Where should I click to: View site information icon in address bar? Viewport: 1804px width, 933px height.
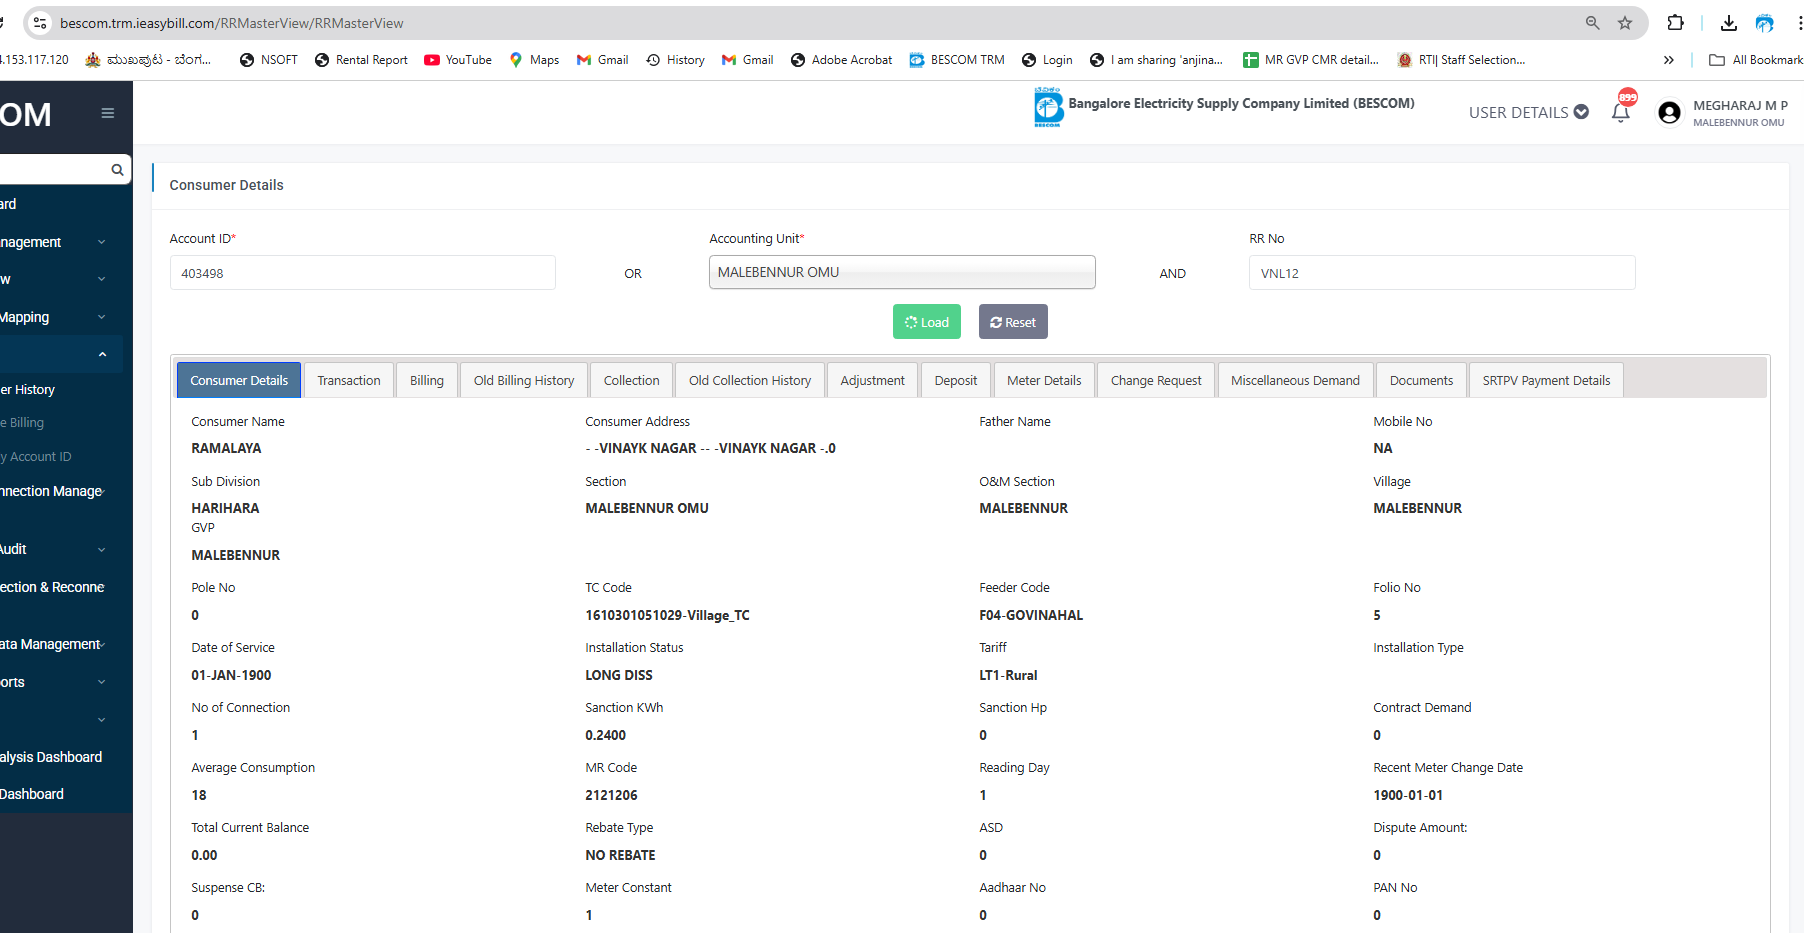pyautogui.click(x=40, y=22)
